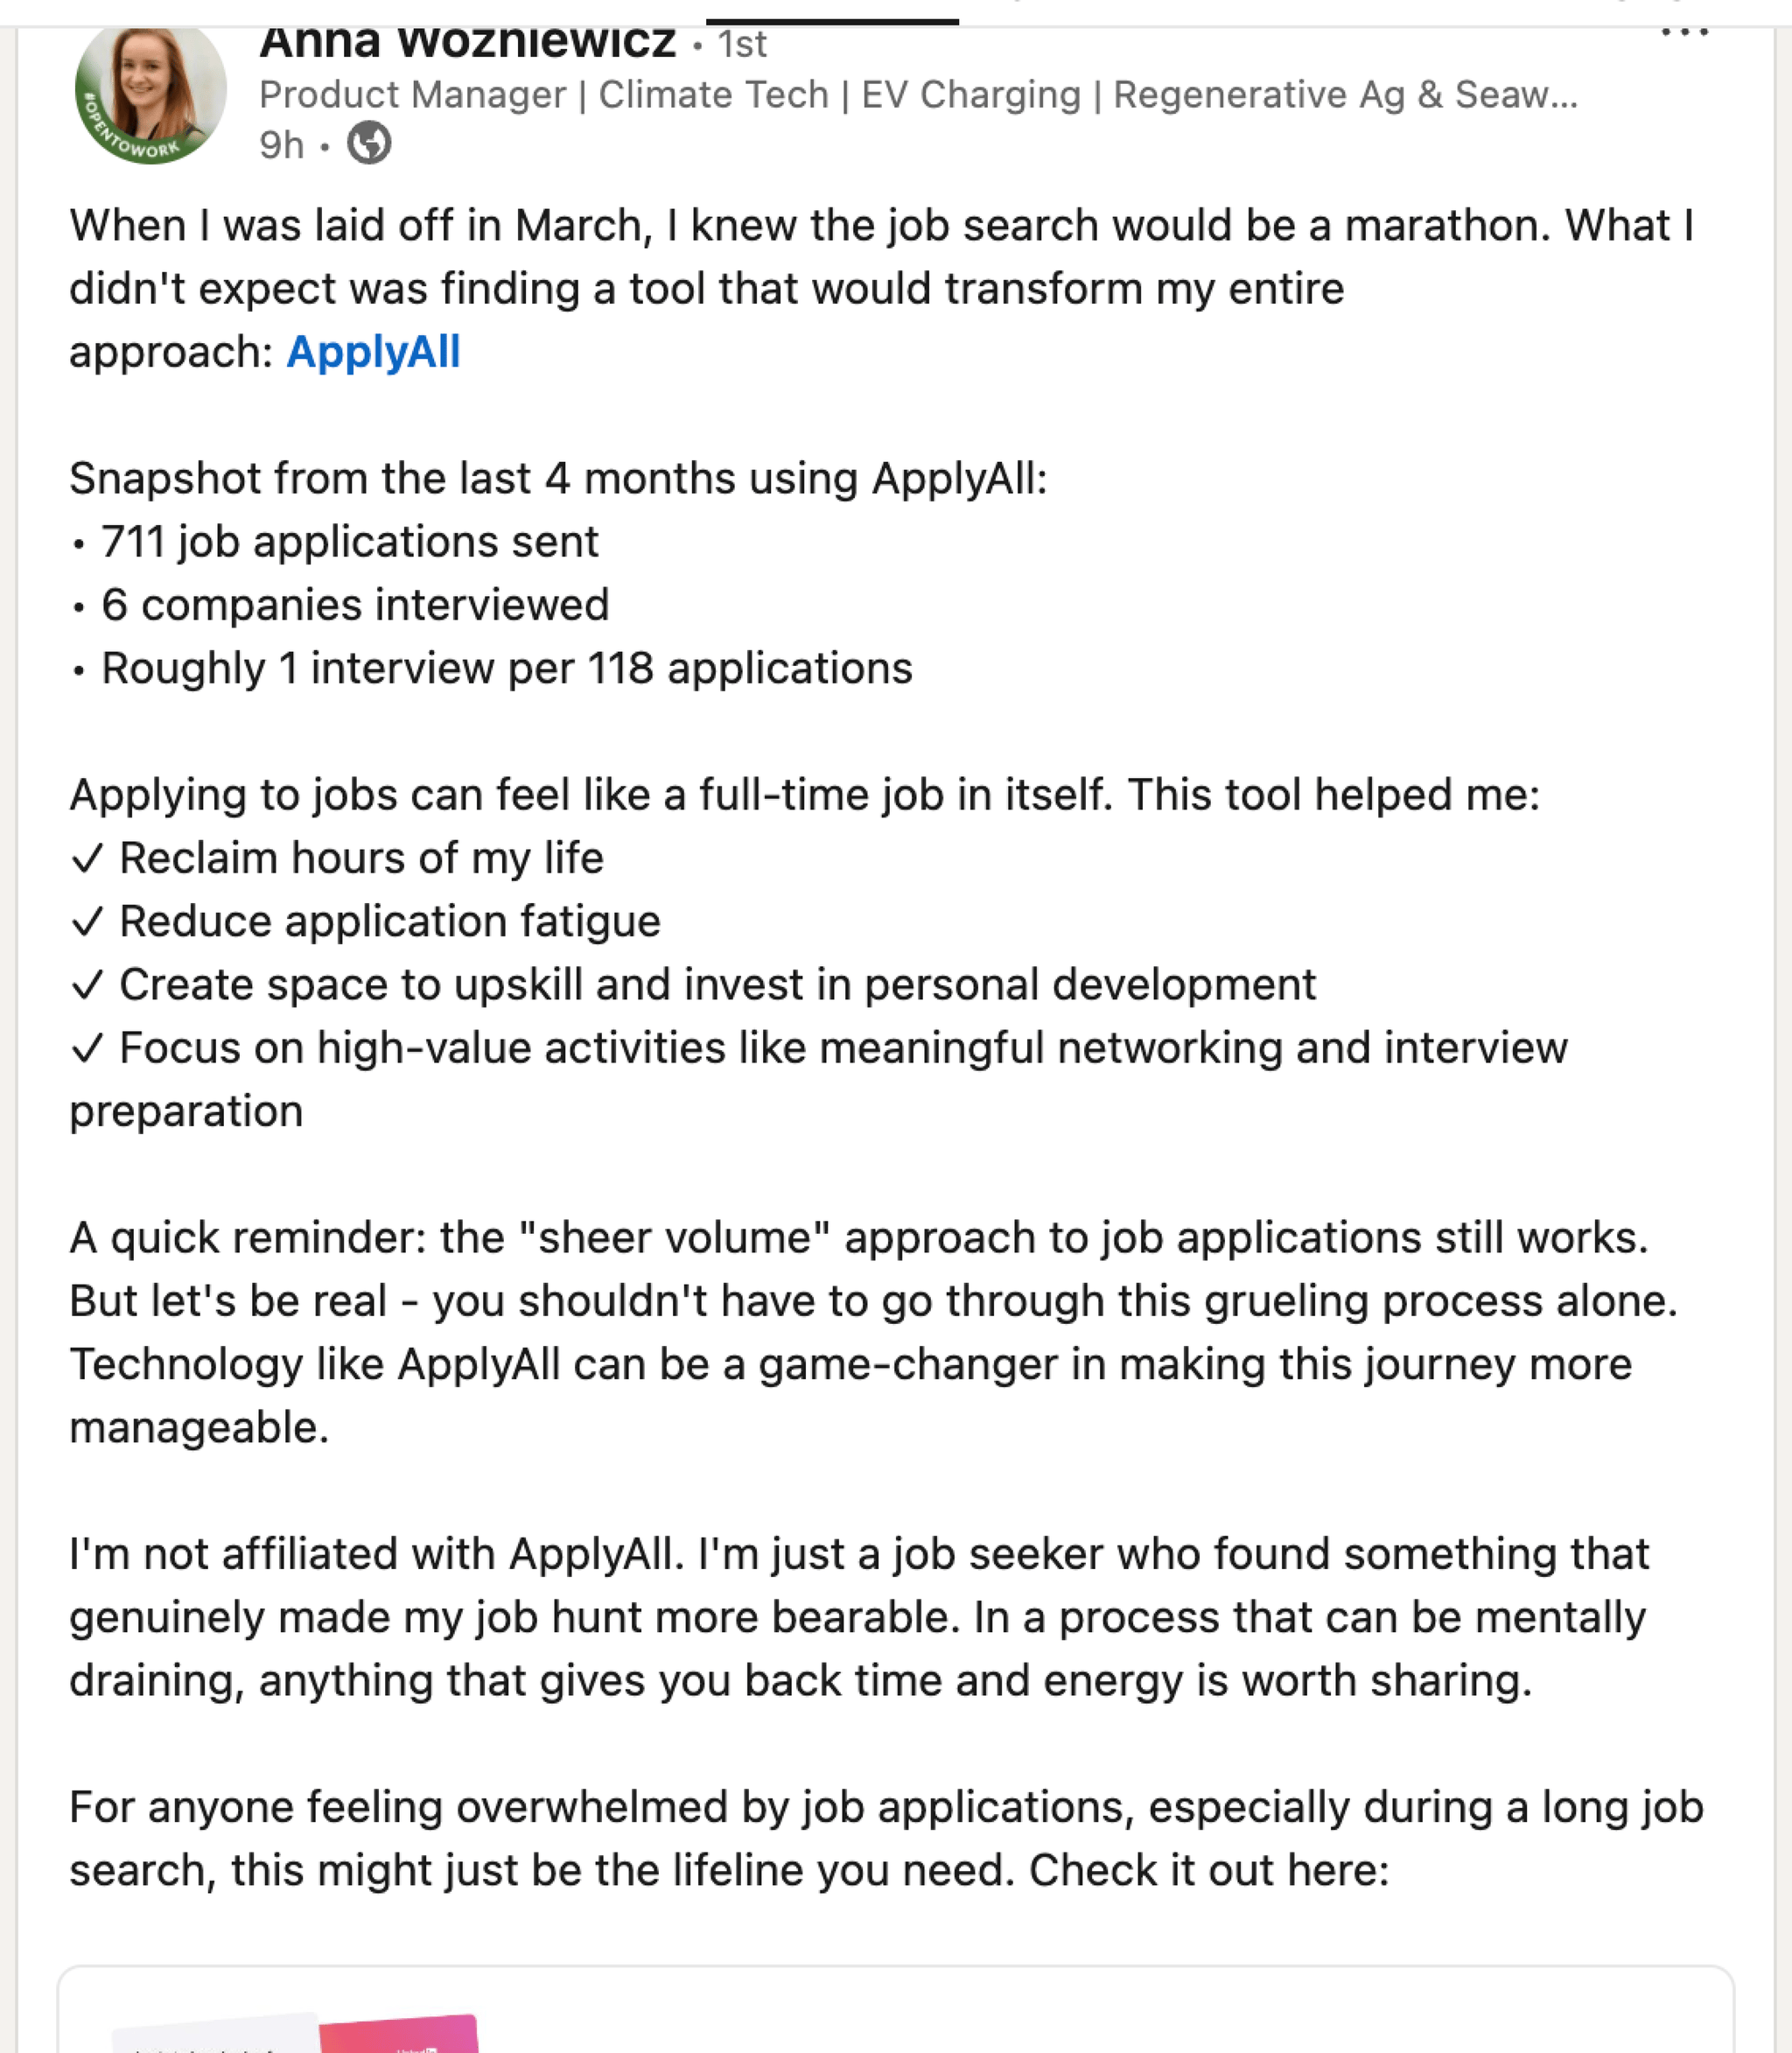Image resolution: width=1792 pixels, height=2053 pixels.
Task: Click the author name Anna Wozniewicz
Action: point(467,42)
